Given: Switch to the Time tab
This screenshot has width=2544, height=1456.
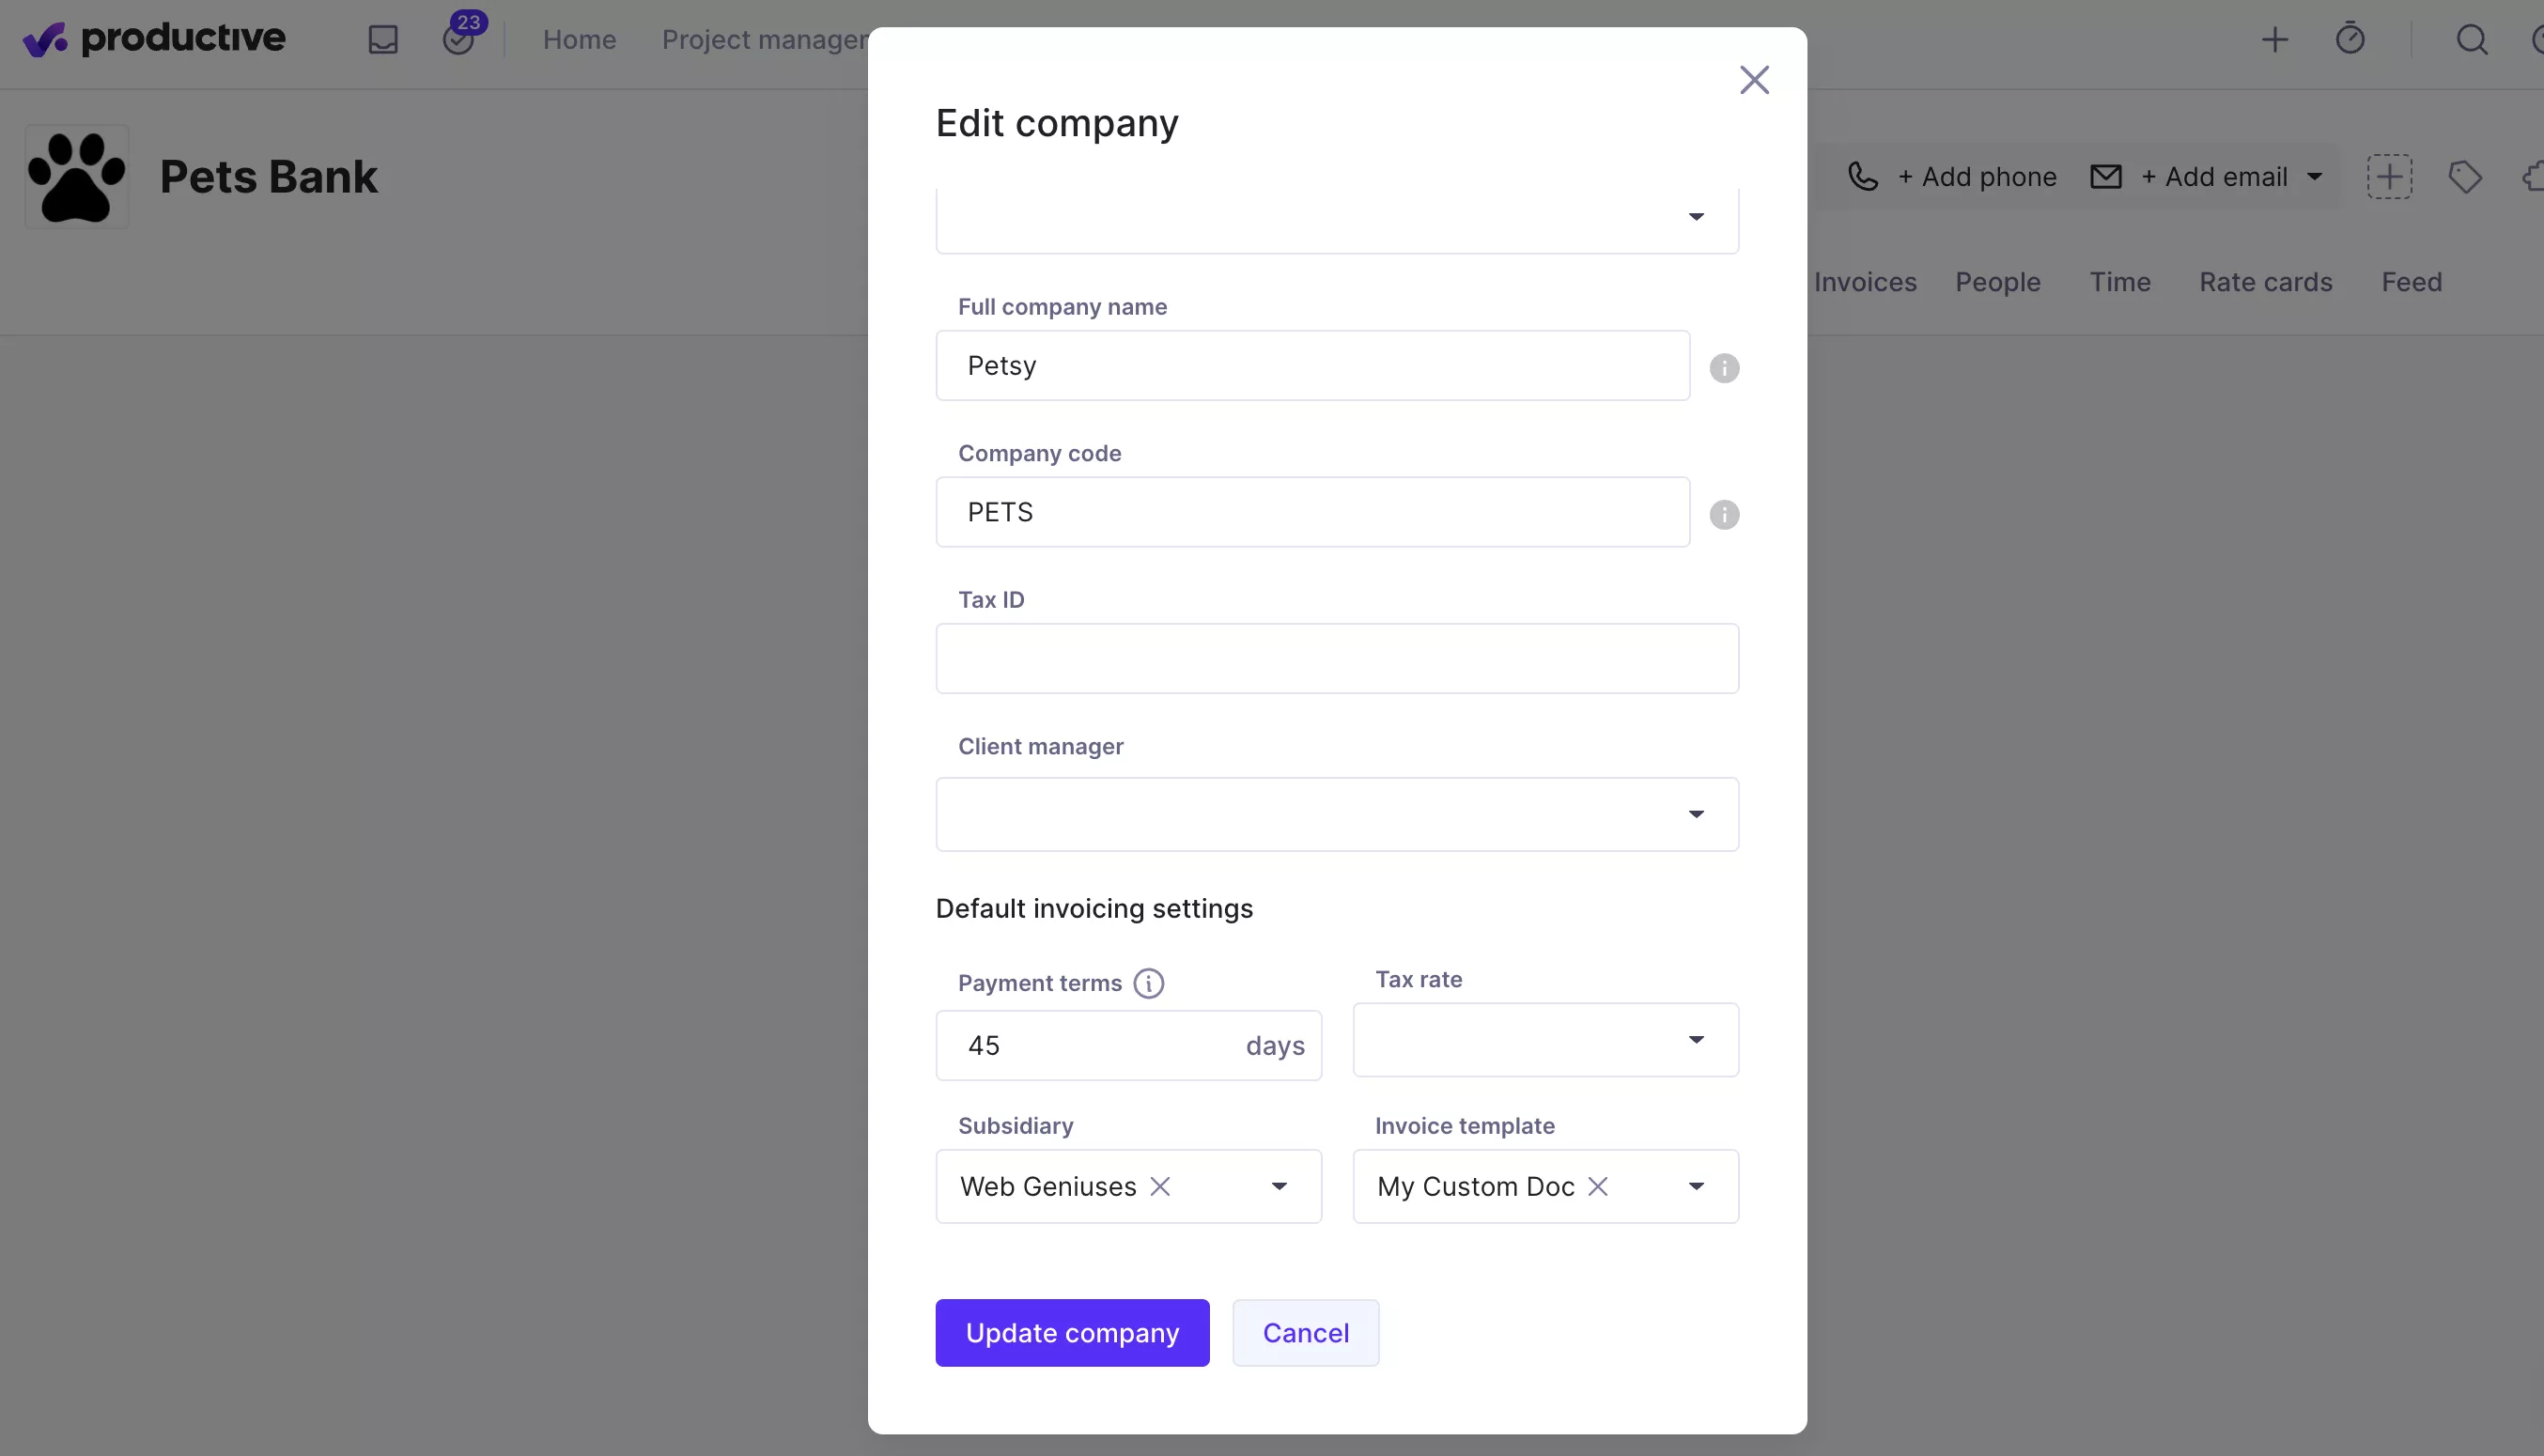Looking at the screenshot, I should point(2119,283).
